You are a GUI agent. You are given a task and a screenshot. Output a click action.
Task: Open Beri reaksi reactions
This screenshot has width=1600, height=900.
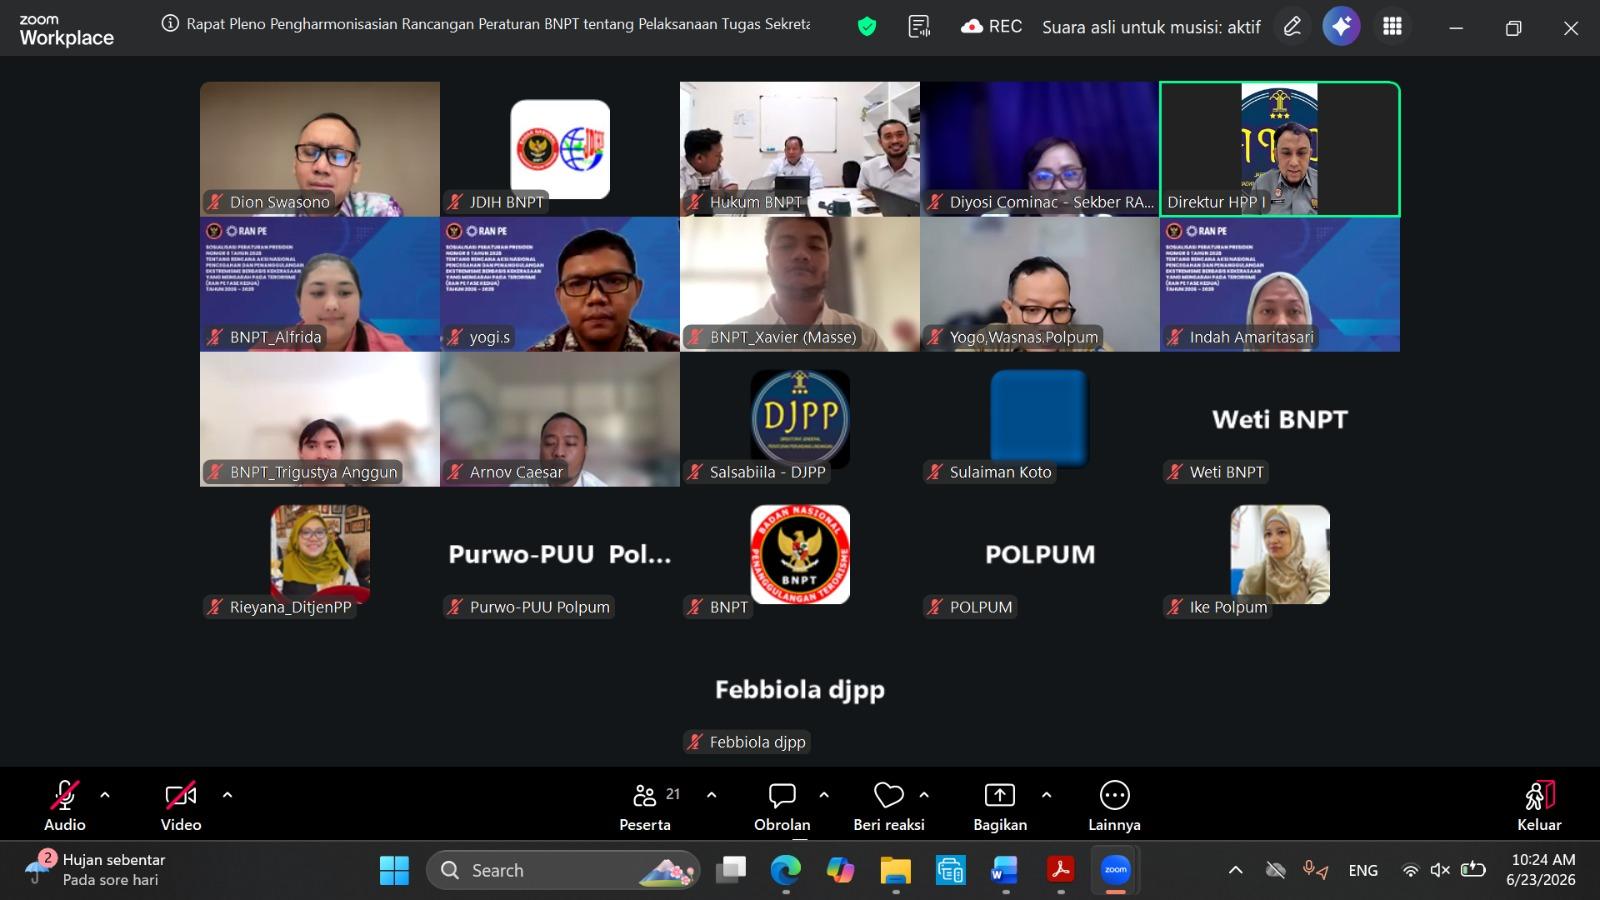tap(889, 805)
